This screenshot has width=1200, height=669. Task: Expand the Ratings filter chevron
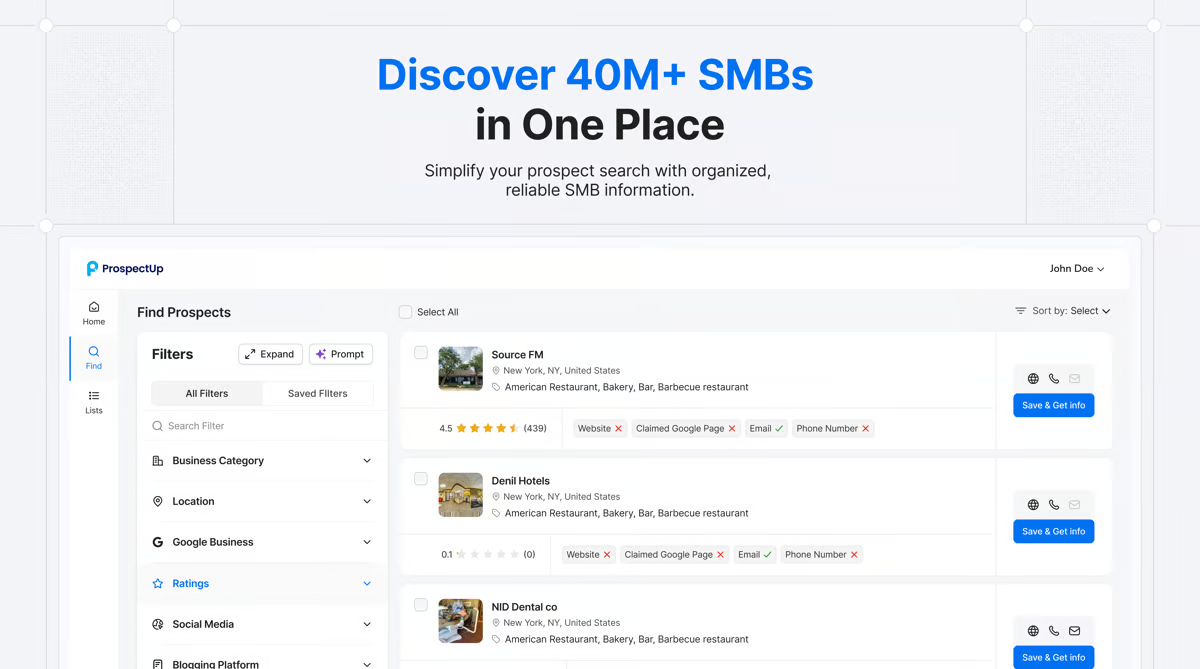[367, 584]
